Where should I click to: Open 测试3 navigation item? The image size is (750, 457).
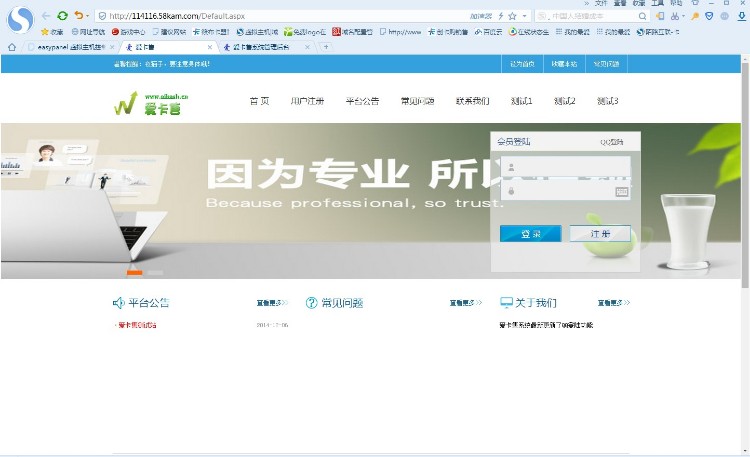click(x=607, y=101)
